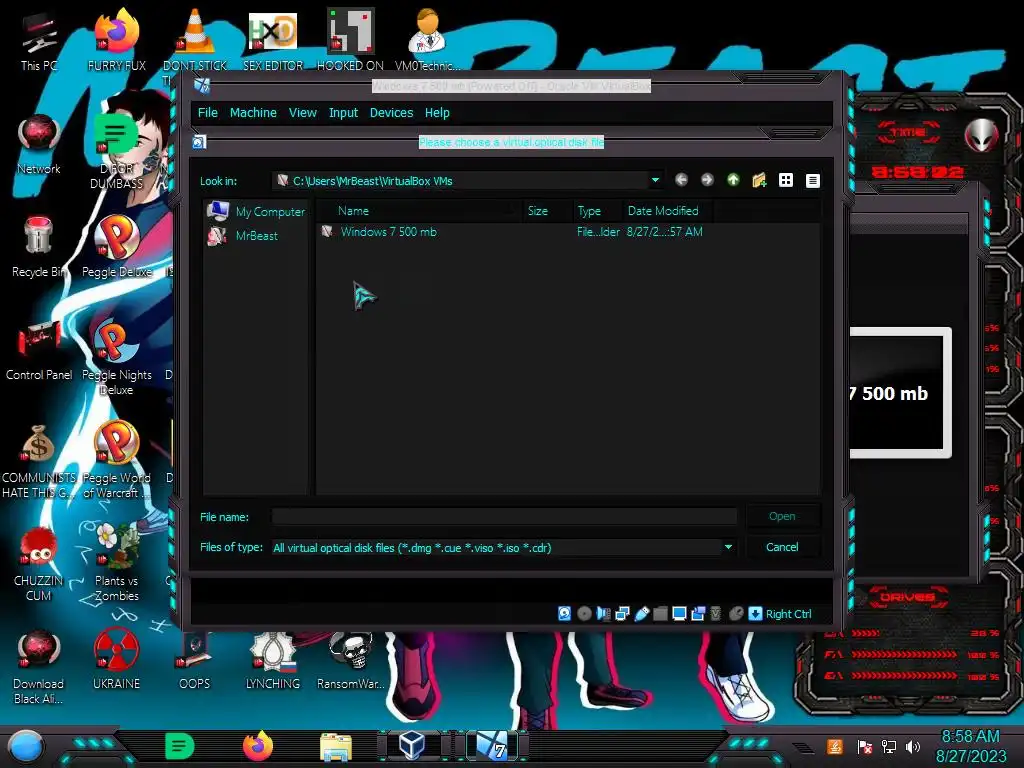This screenshot has height=768, width=1024.
Task: Select MrBeast in sidebar
Action: (x=243, y=236)
